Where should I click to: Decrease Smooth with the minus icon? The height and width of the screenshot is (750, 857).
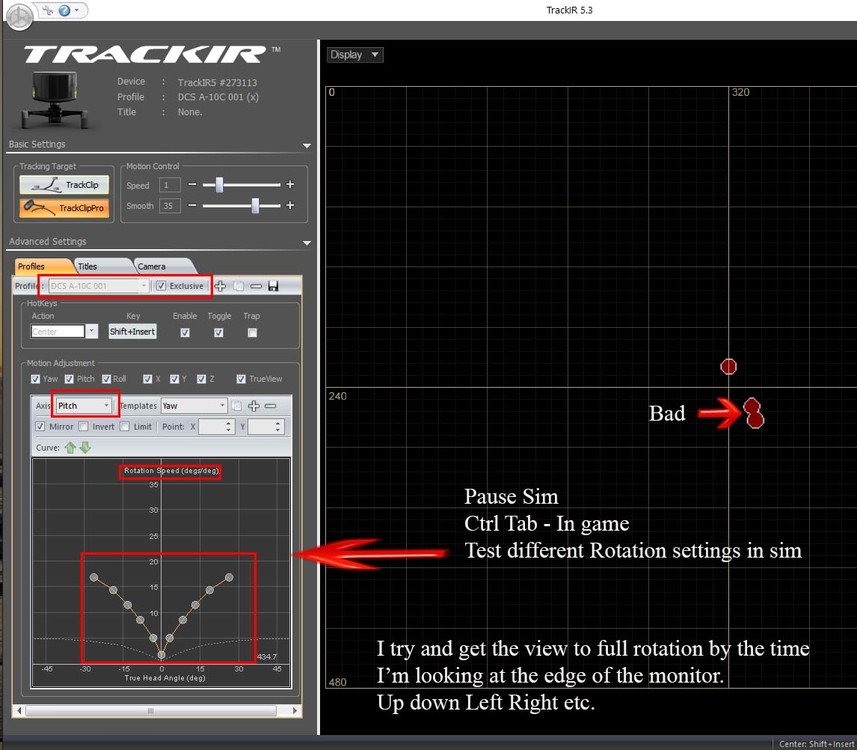click(192, 206)
